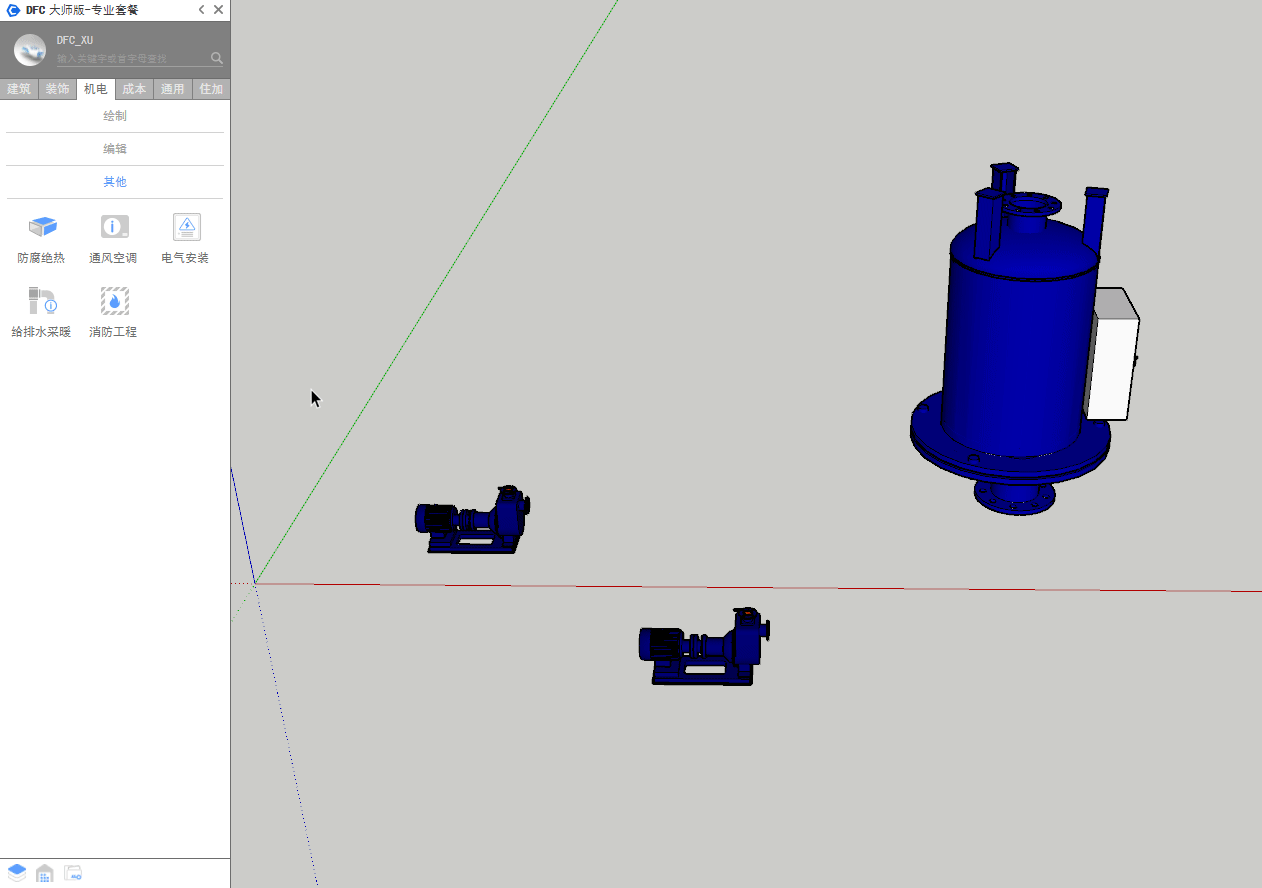This screenshot has width=1262, height=888.
Task: Switch to the 建筑 tab
Action: (x=19, y=89)
